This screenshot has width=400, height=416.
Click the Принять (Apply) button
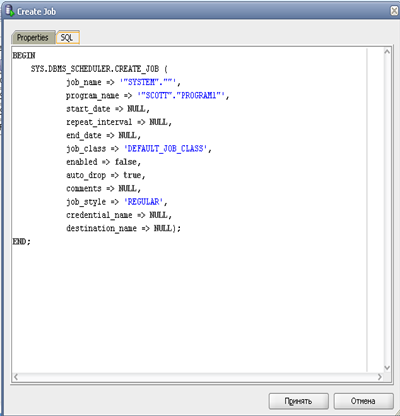[298, 401]
